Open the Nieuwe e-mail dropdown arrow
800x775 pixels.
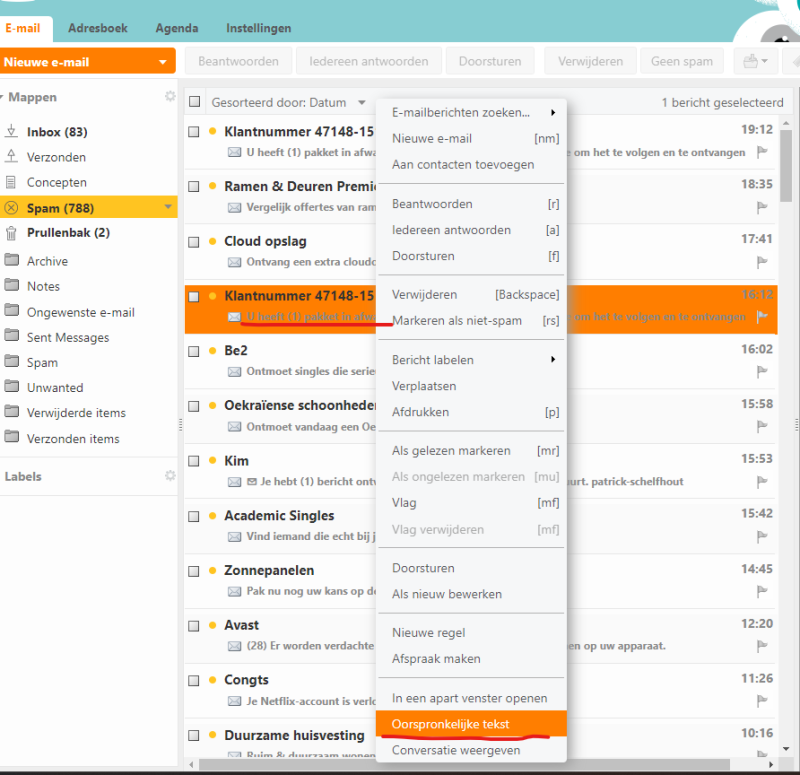163,62
